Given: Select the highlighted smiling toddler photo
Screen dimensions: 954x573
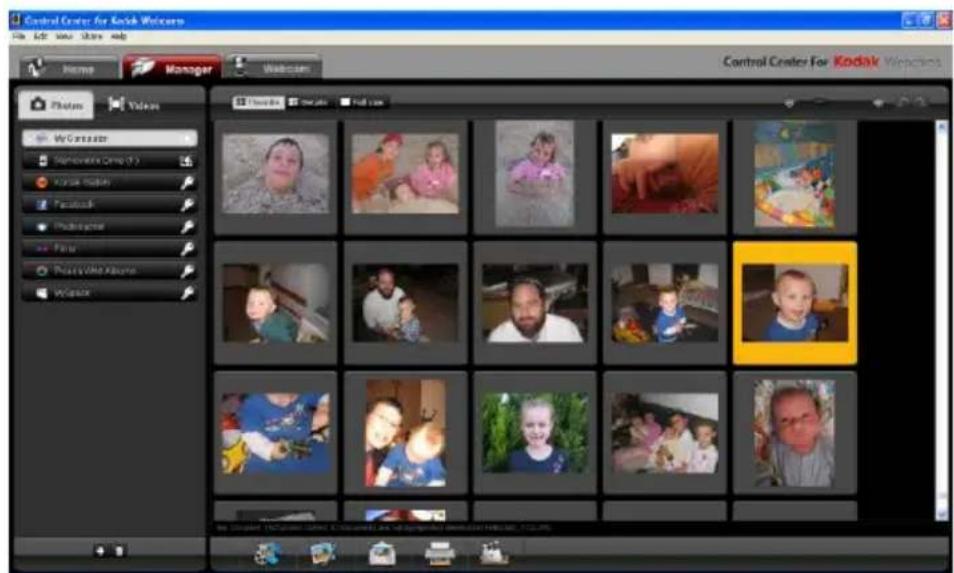Looking at the screenshot, I should tap(795, 302).
